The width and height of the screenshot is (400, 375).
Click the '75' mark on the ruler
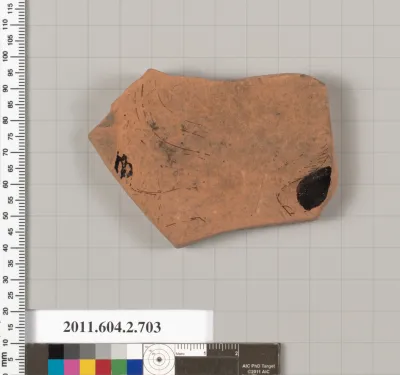10,136
